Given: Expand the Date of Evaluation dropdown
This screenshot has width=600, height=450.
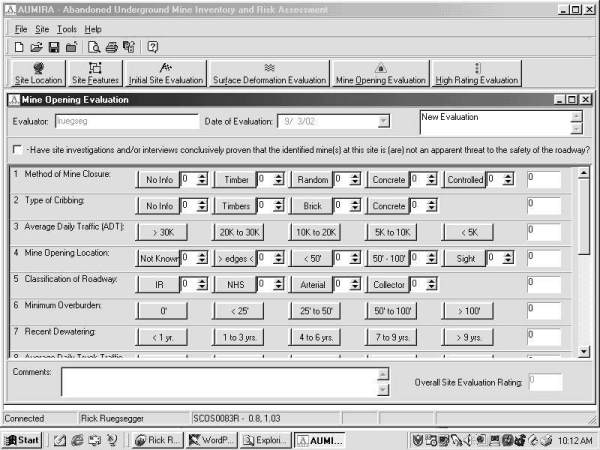Looking at the screenshot, I should pos(383,121).
